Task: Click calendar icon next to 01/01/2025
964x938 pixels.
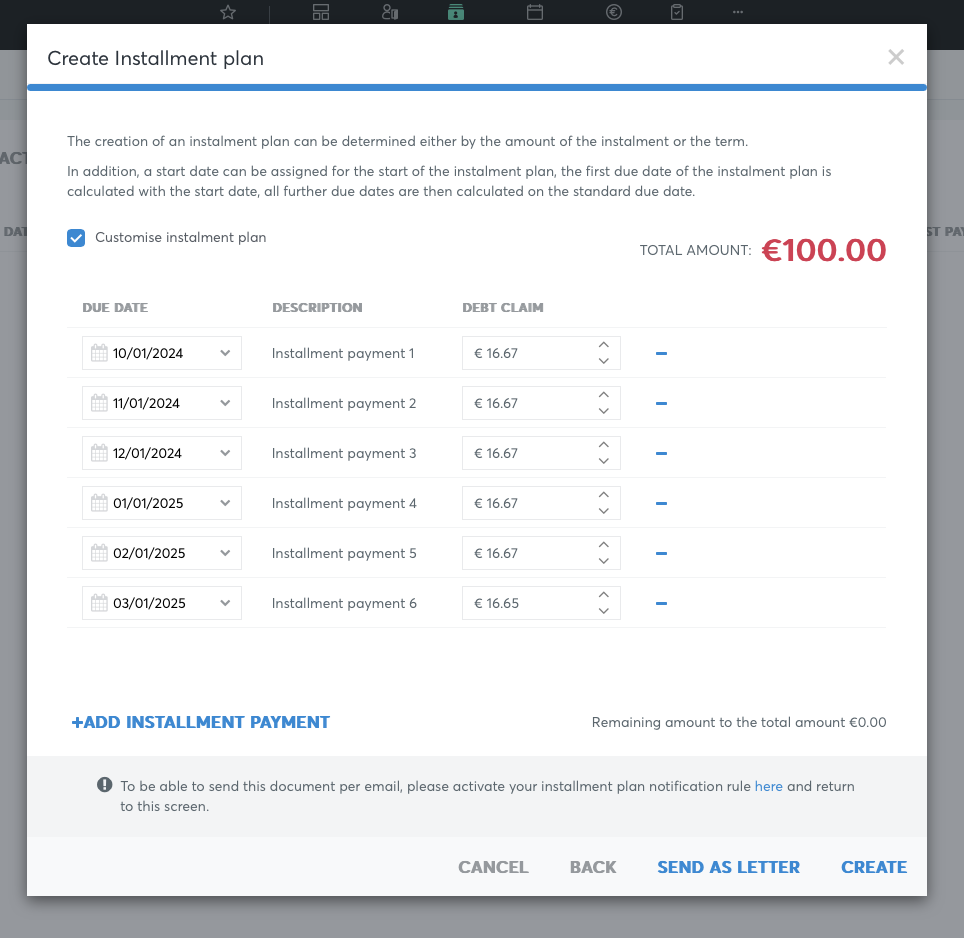Action: [99, 503]
